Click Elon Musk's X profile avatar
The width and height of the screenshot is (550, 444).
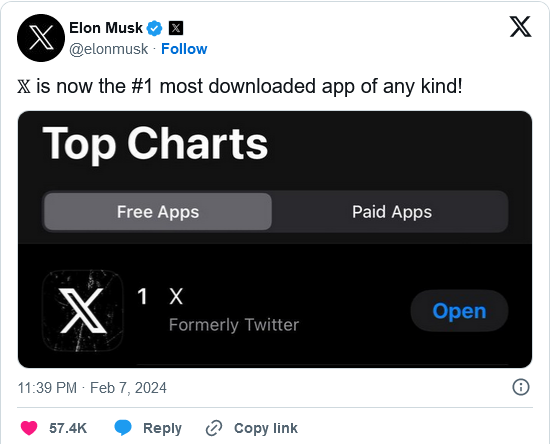[41, 38]
